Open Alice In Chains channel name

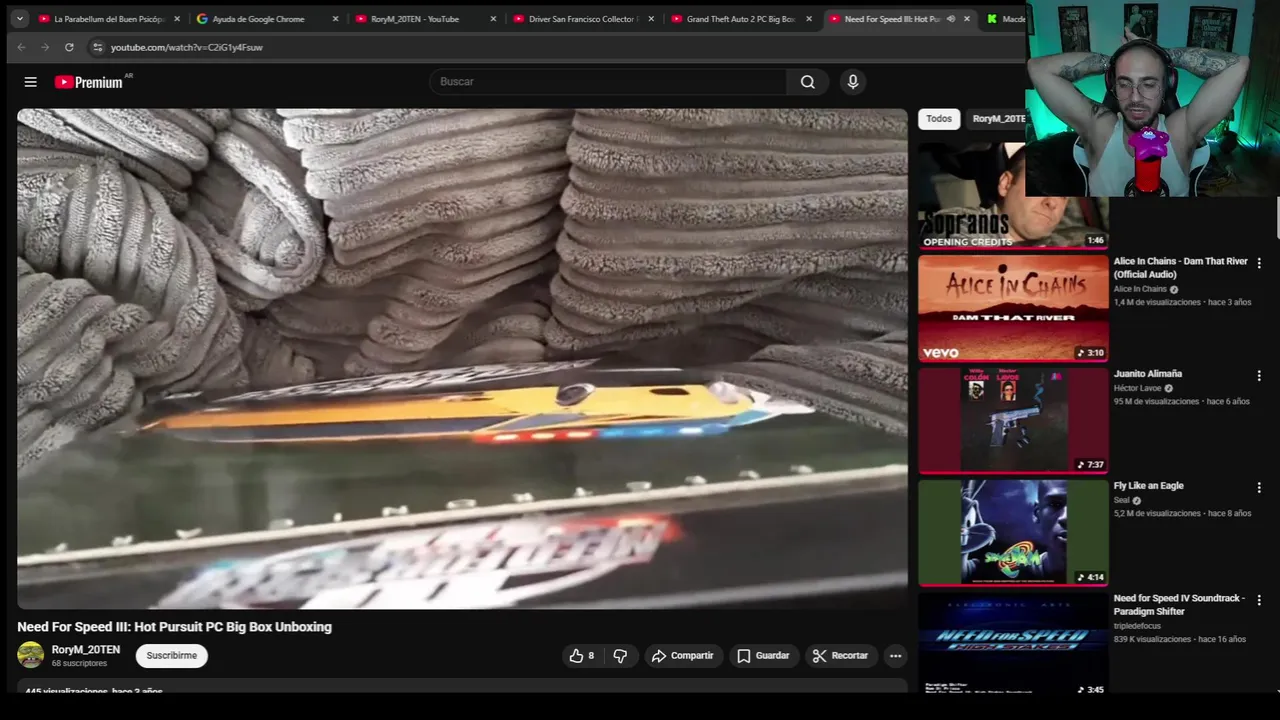[1140, 289]
